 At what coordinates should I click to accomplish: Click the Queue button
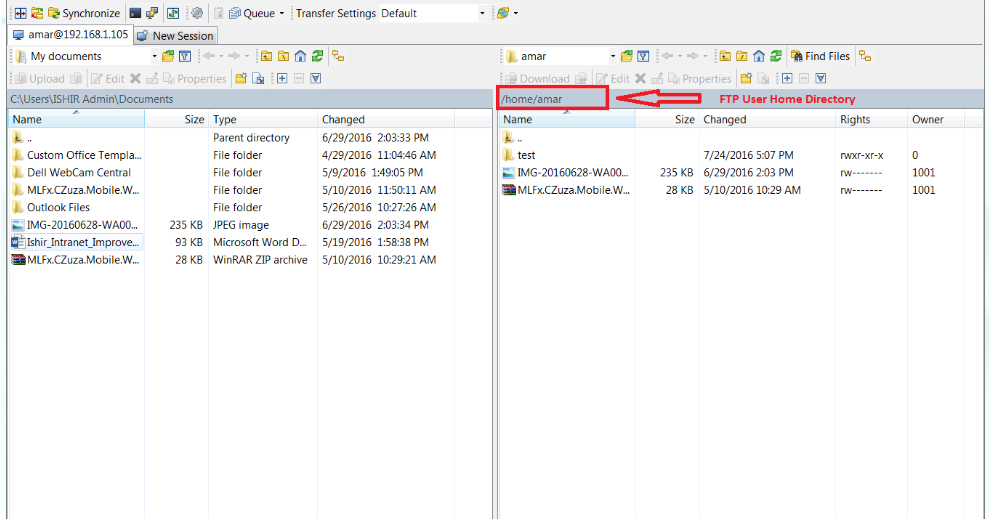click(x=252, y=13)
